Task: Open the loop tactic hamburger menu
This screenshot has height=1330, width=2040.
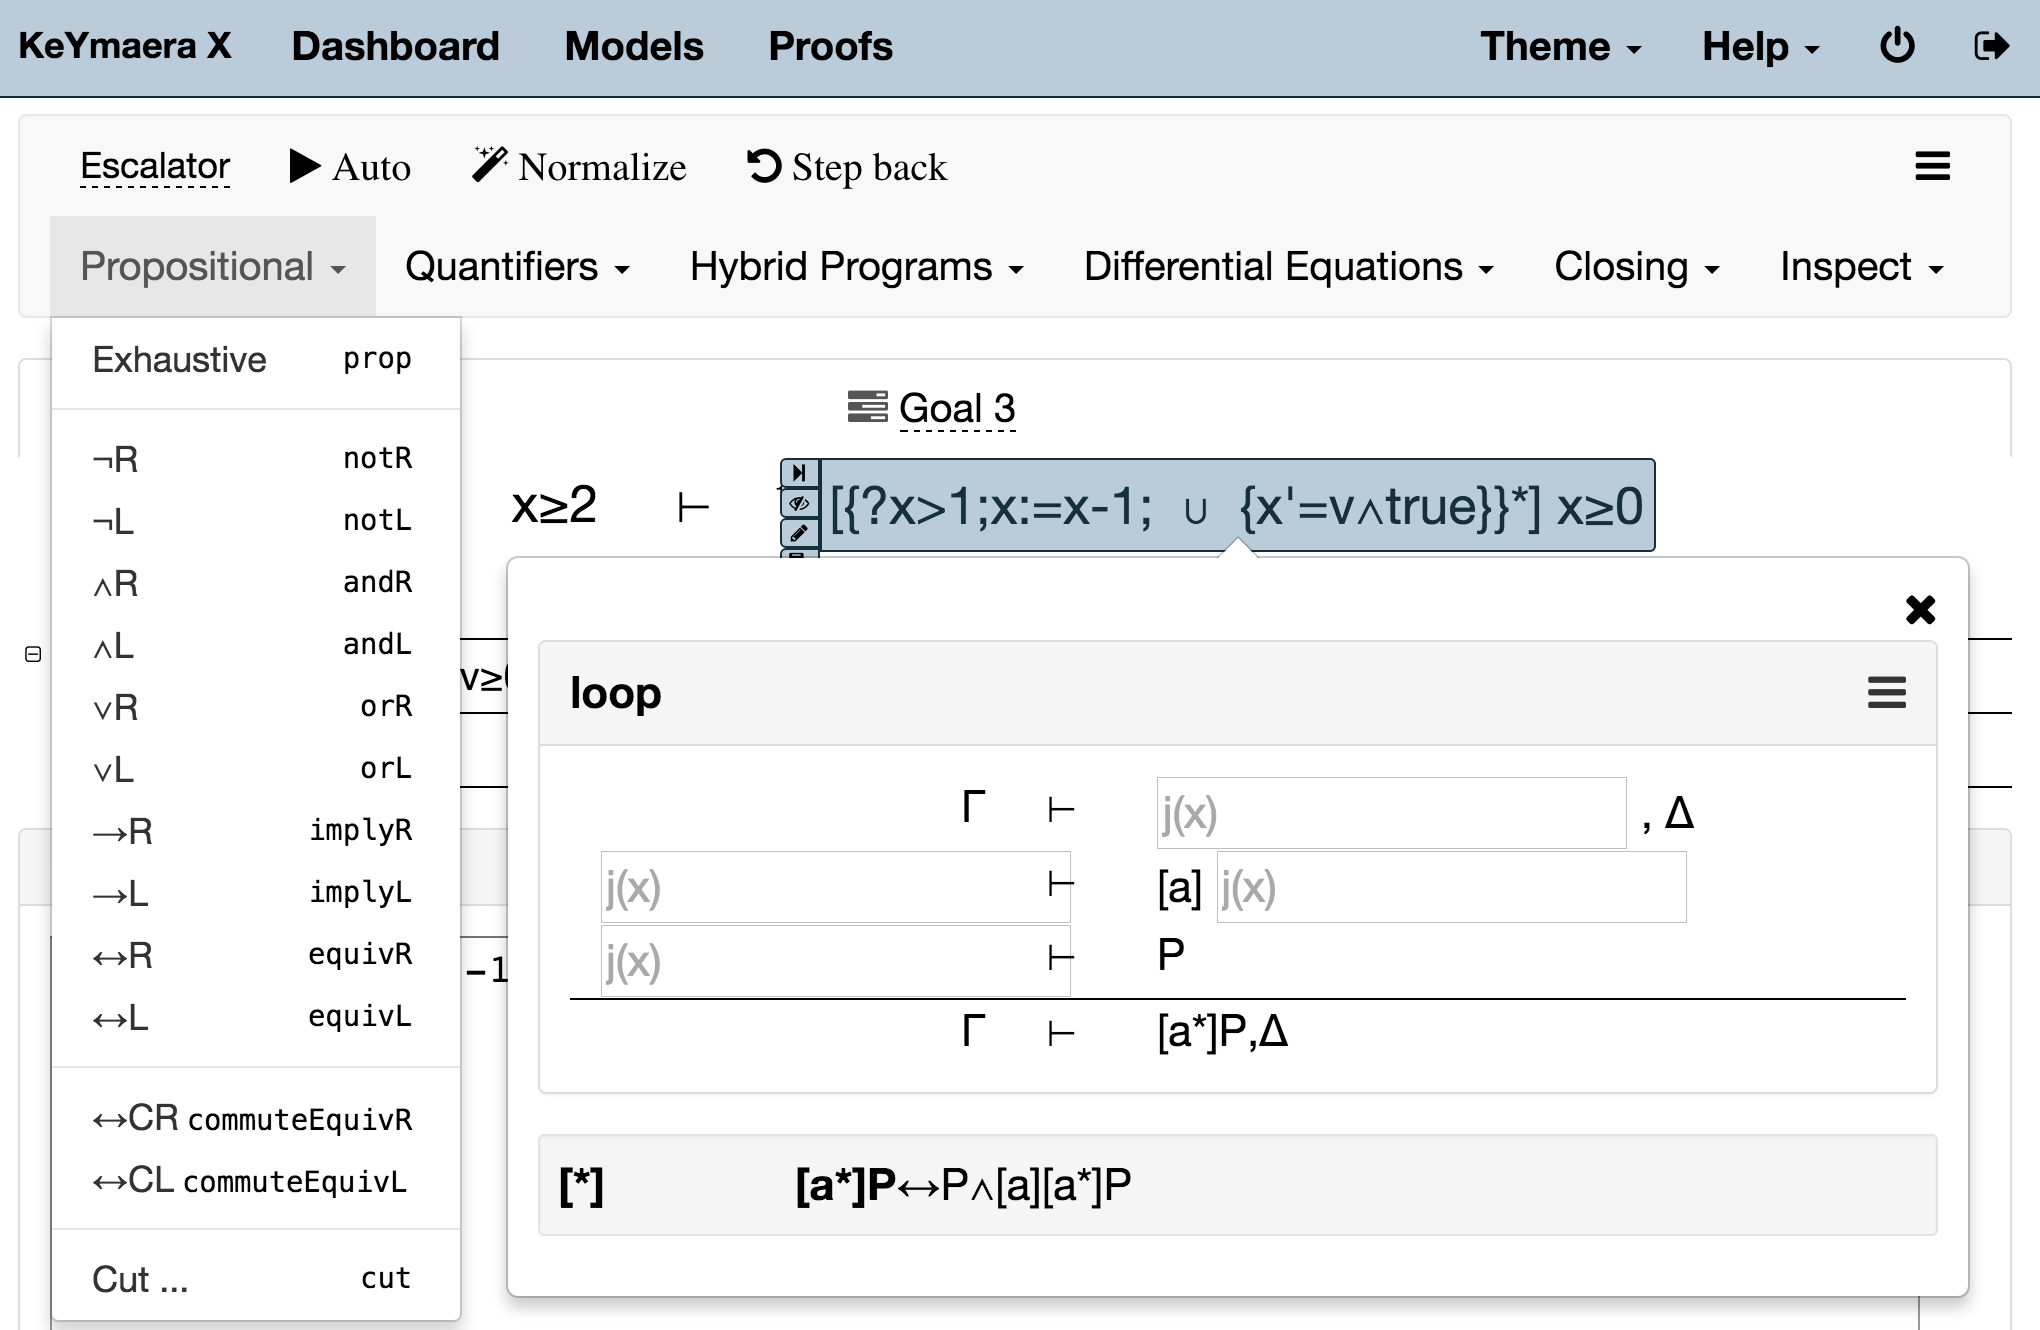Action: tap(1886, 692)
